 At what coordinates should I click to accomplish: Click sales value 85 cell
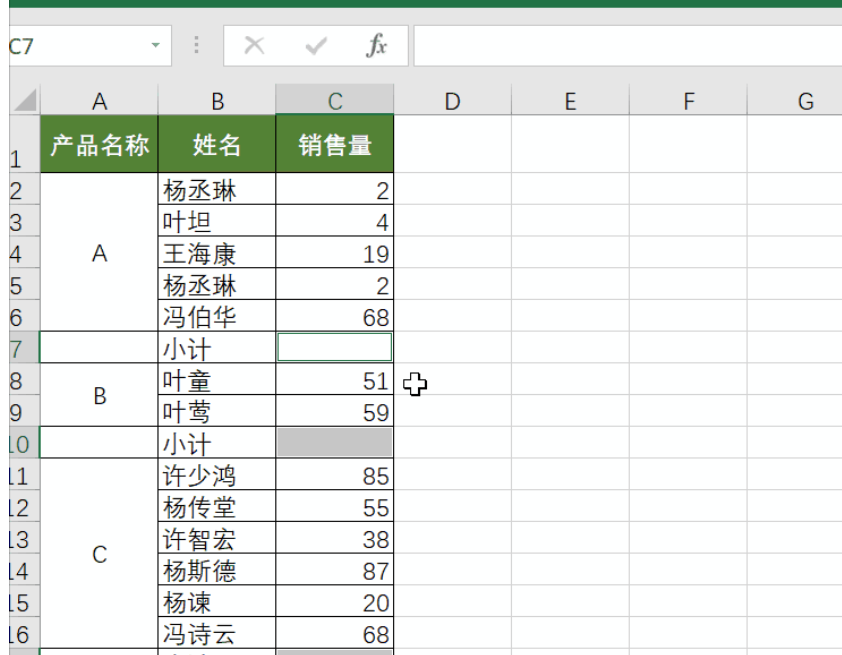click(x=335, y=475)
